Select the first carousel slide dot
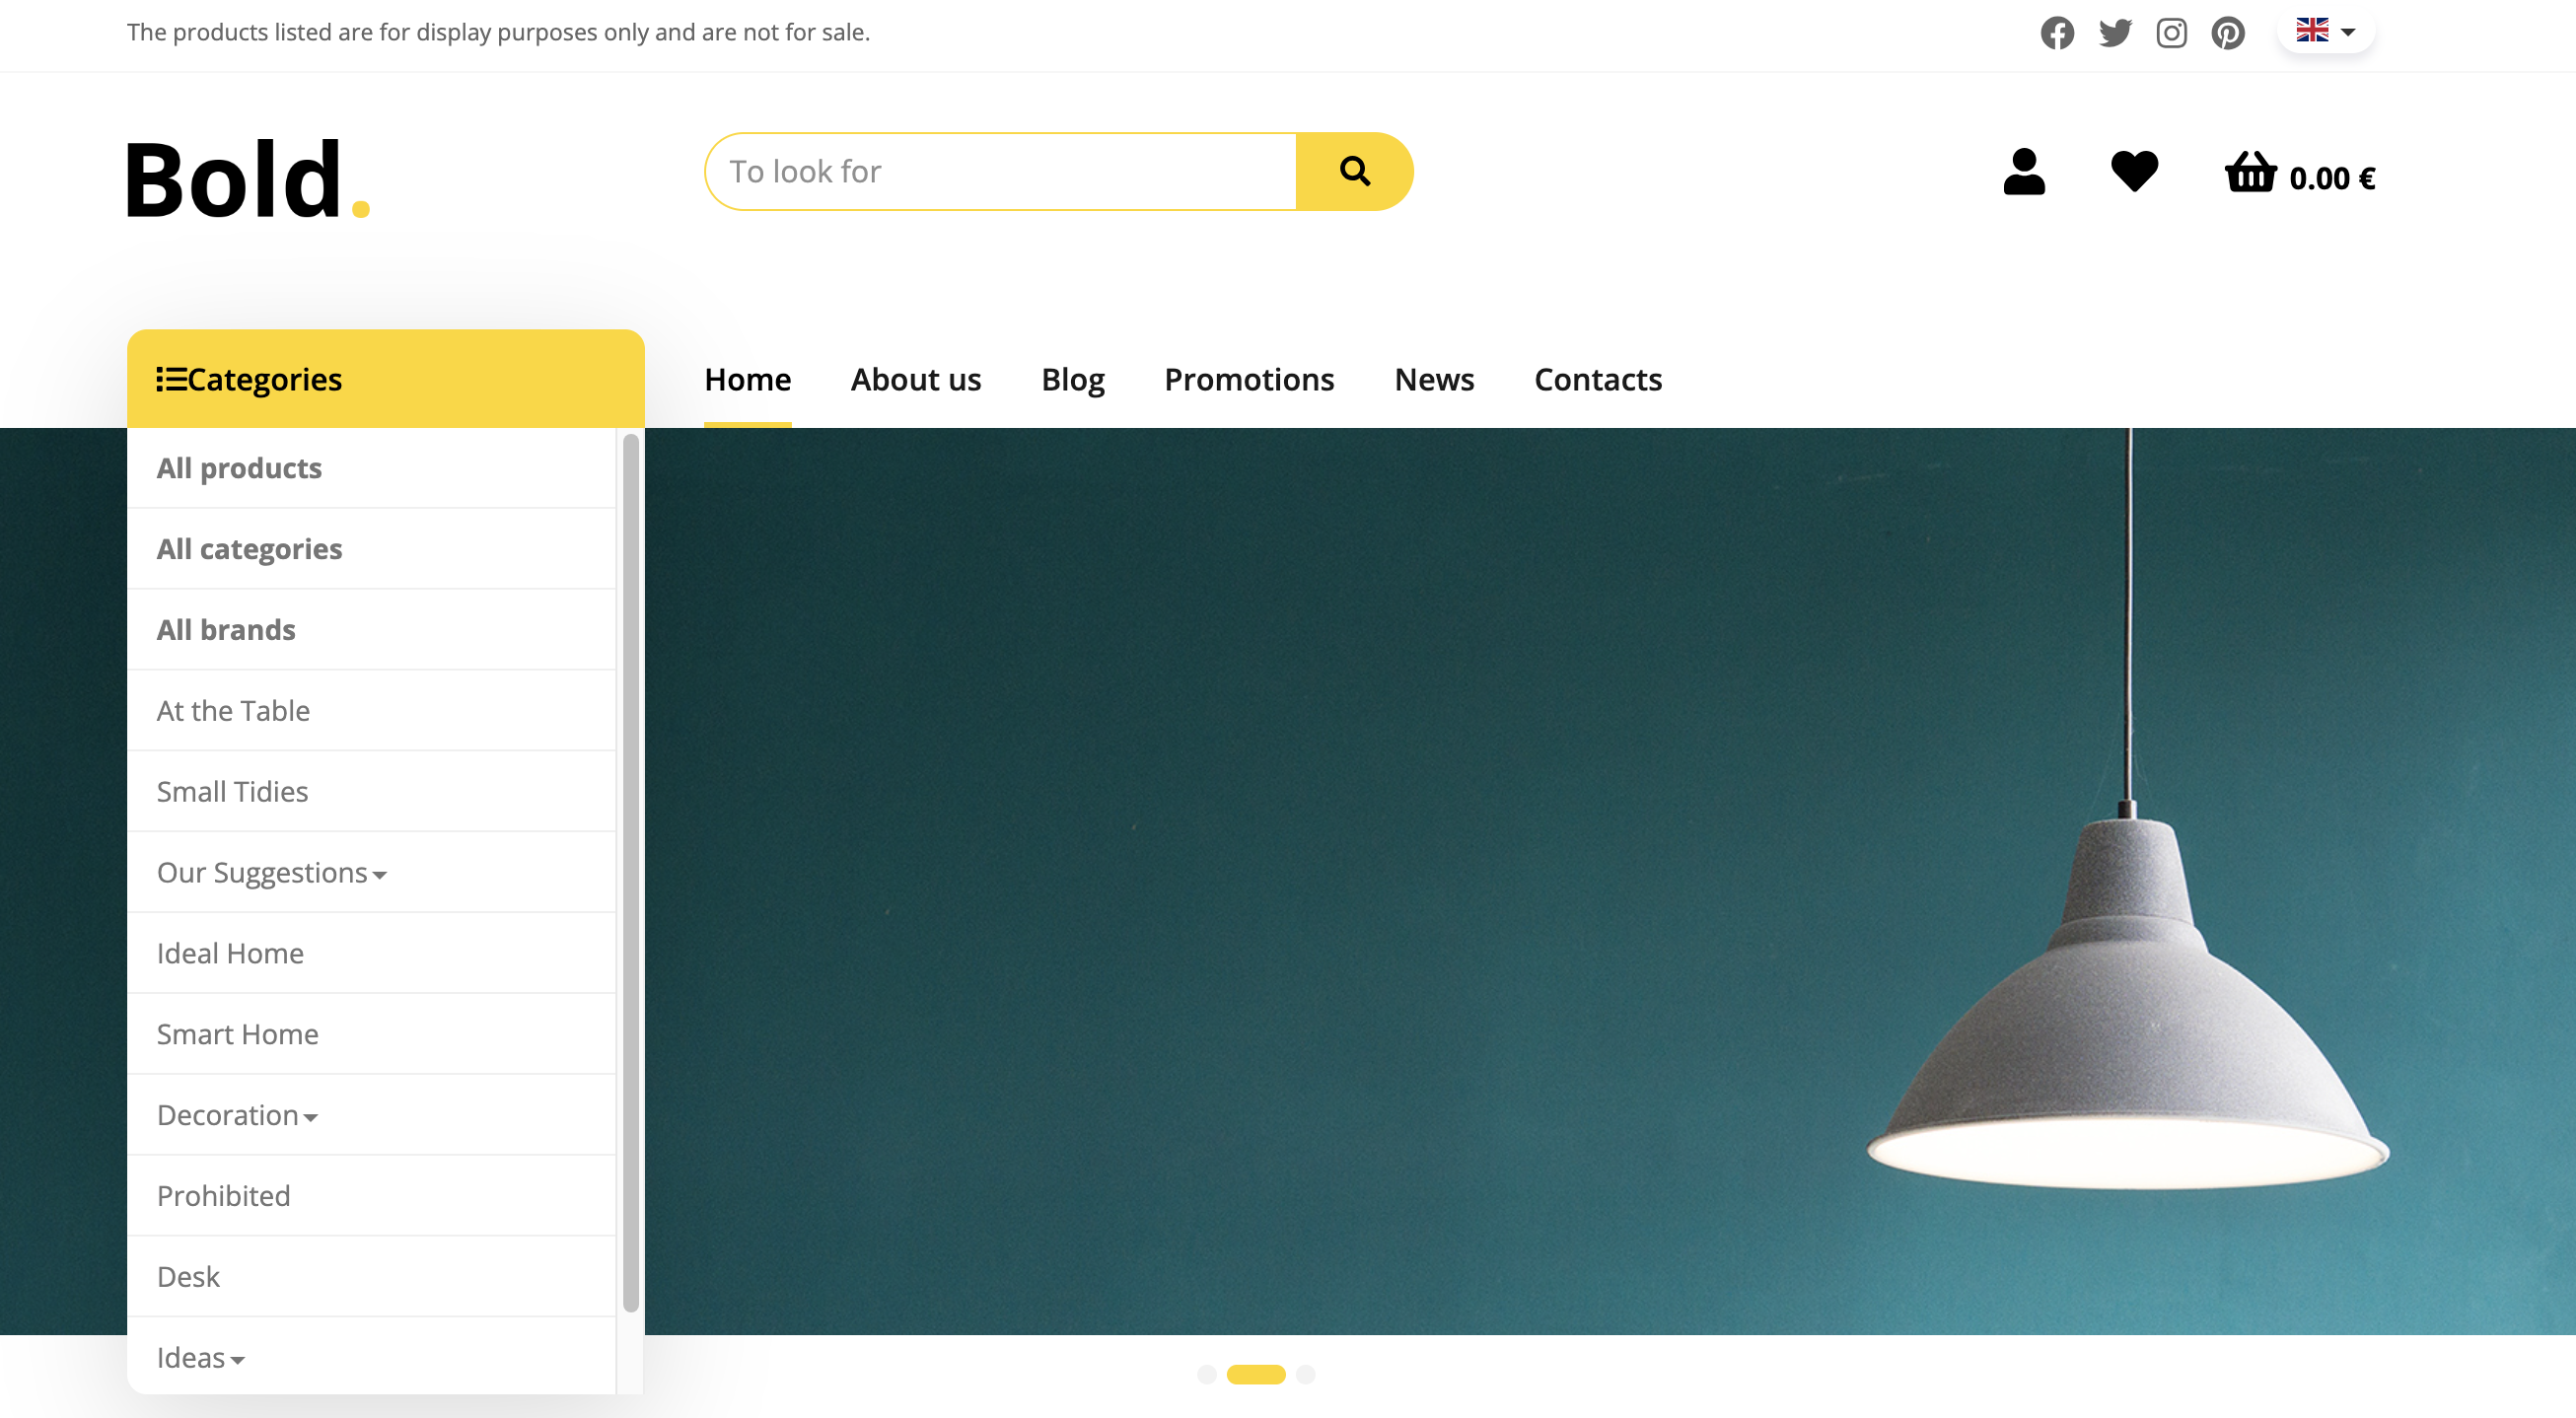Image resolution: width=2576 pixels, height=1418 pixels. (x=1207, y=1374)
